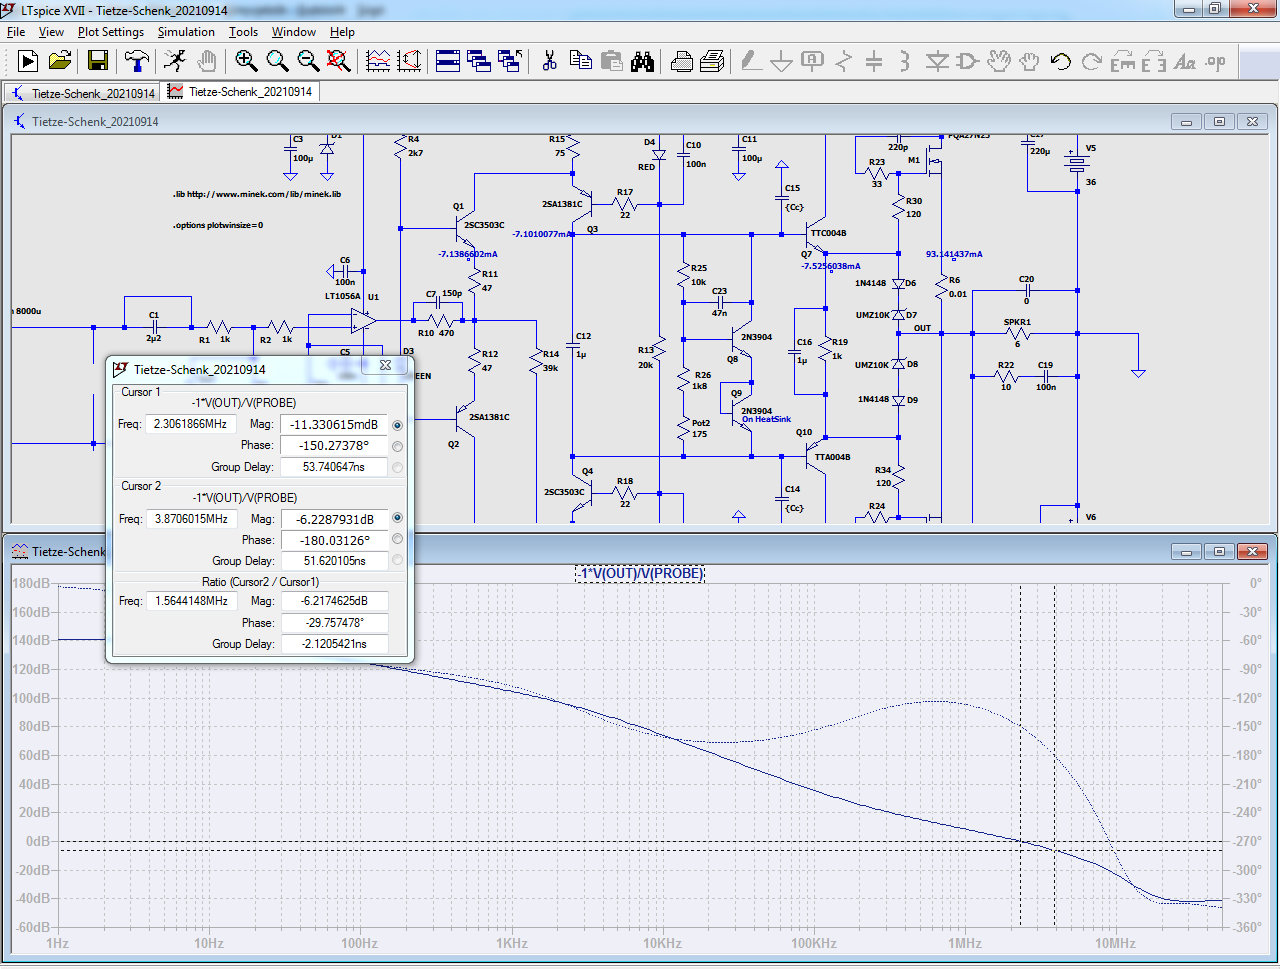Click the Cursor 1 Freq field
Viewport: 1280px width, 969px height.
tap(190, 424)
